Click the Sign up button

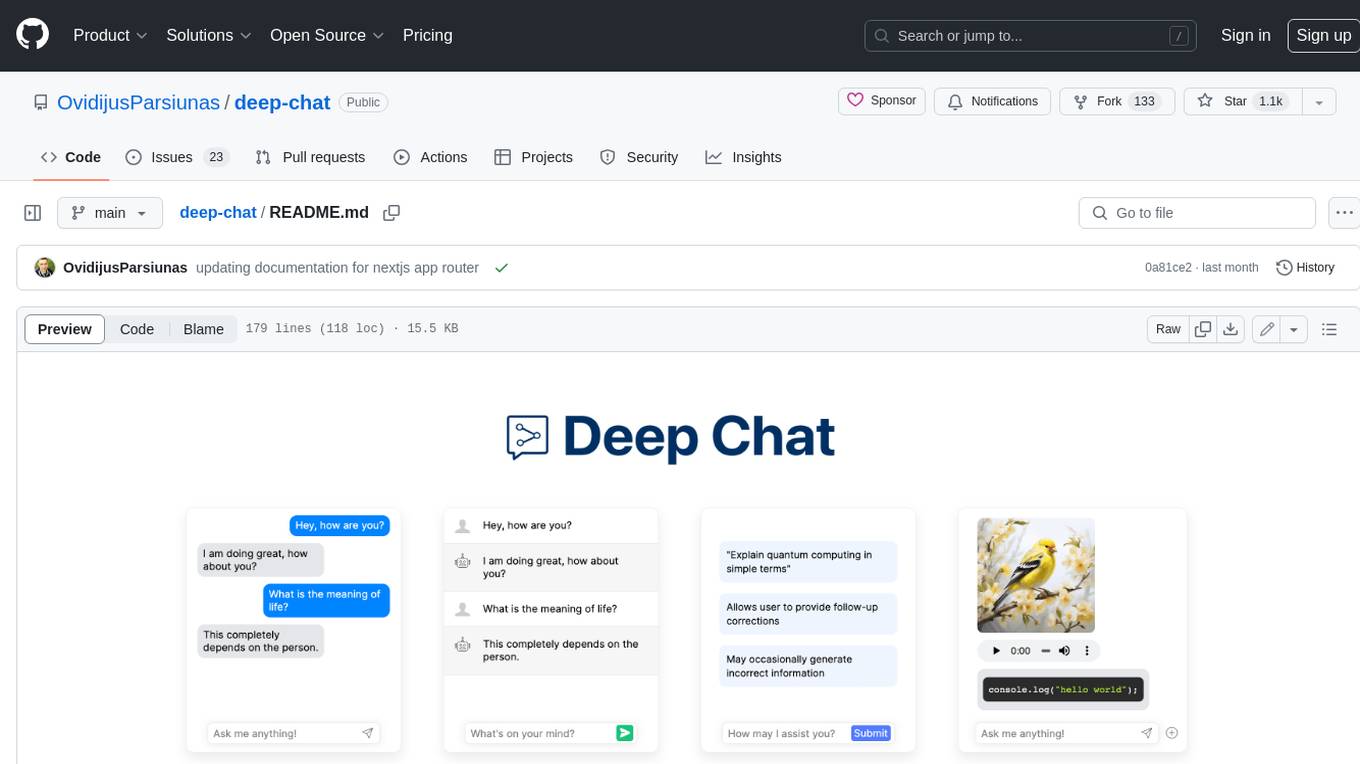[1323, 35]
